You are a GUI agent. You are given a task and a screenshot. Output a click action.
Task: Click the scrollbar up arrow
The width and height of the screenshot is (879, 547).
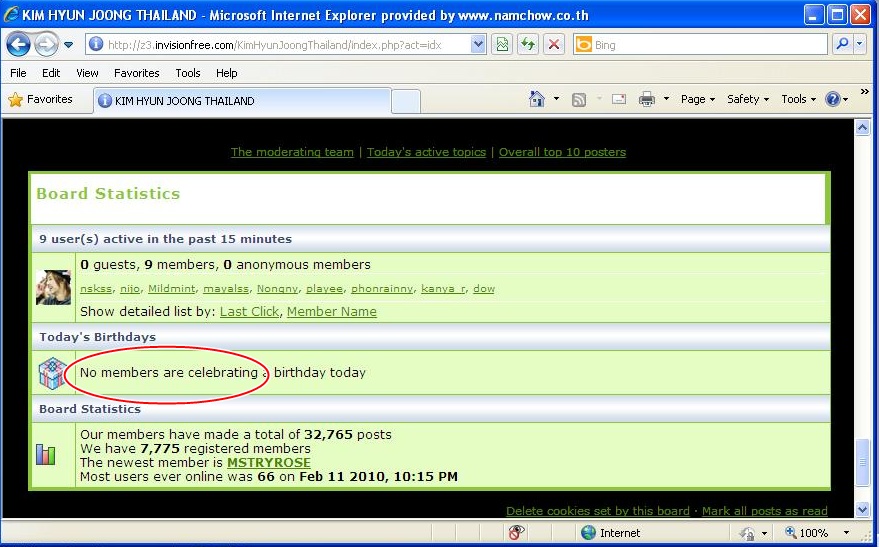[x=863, y=128]
